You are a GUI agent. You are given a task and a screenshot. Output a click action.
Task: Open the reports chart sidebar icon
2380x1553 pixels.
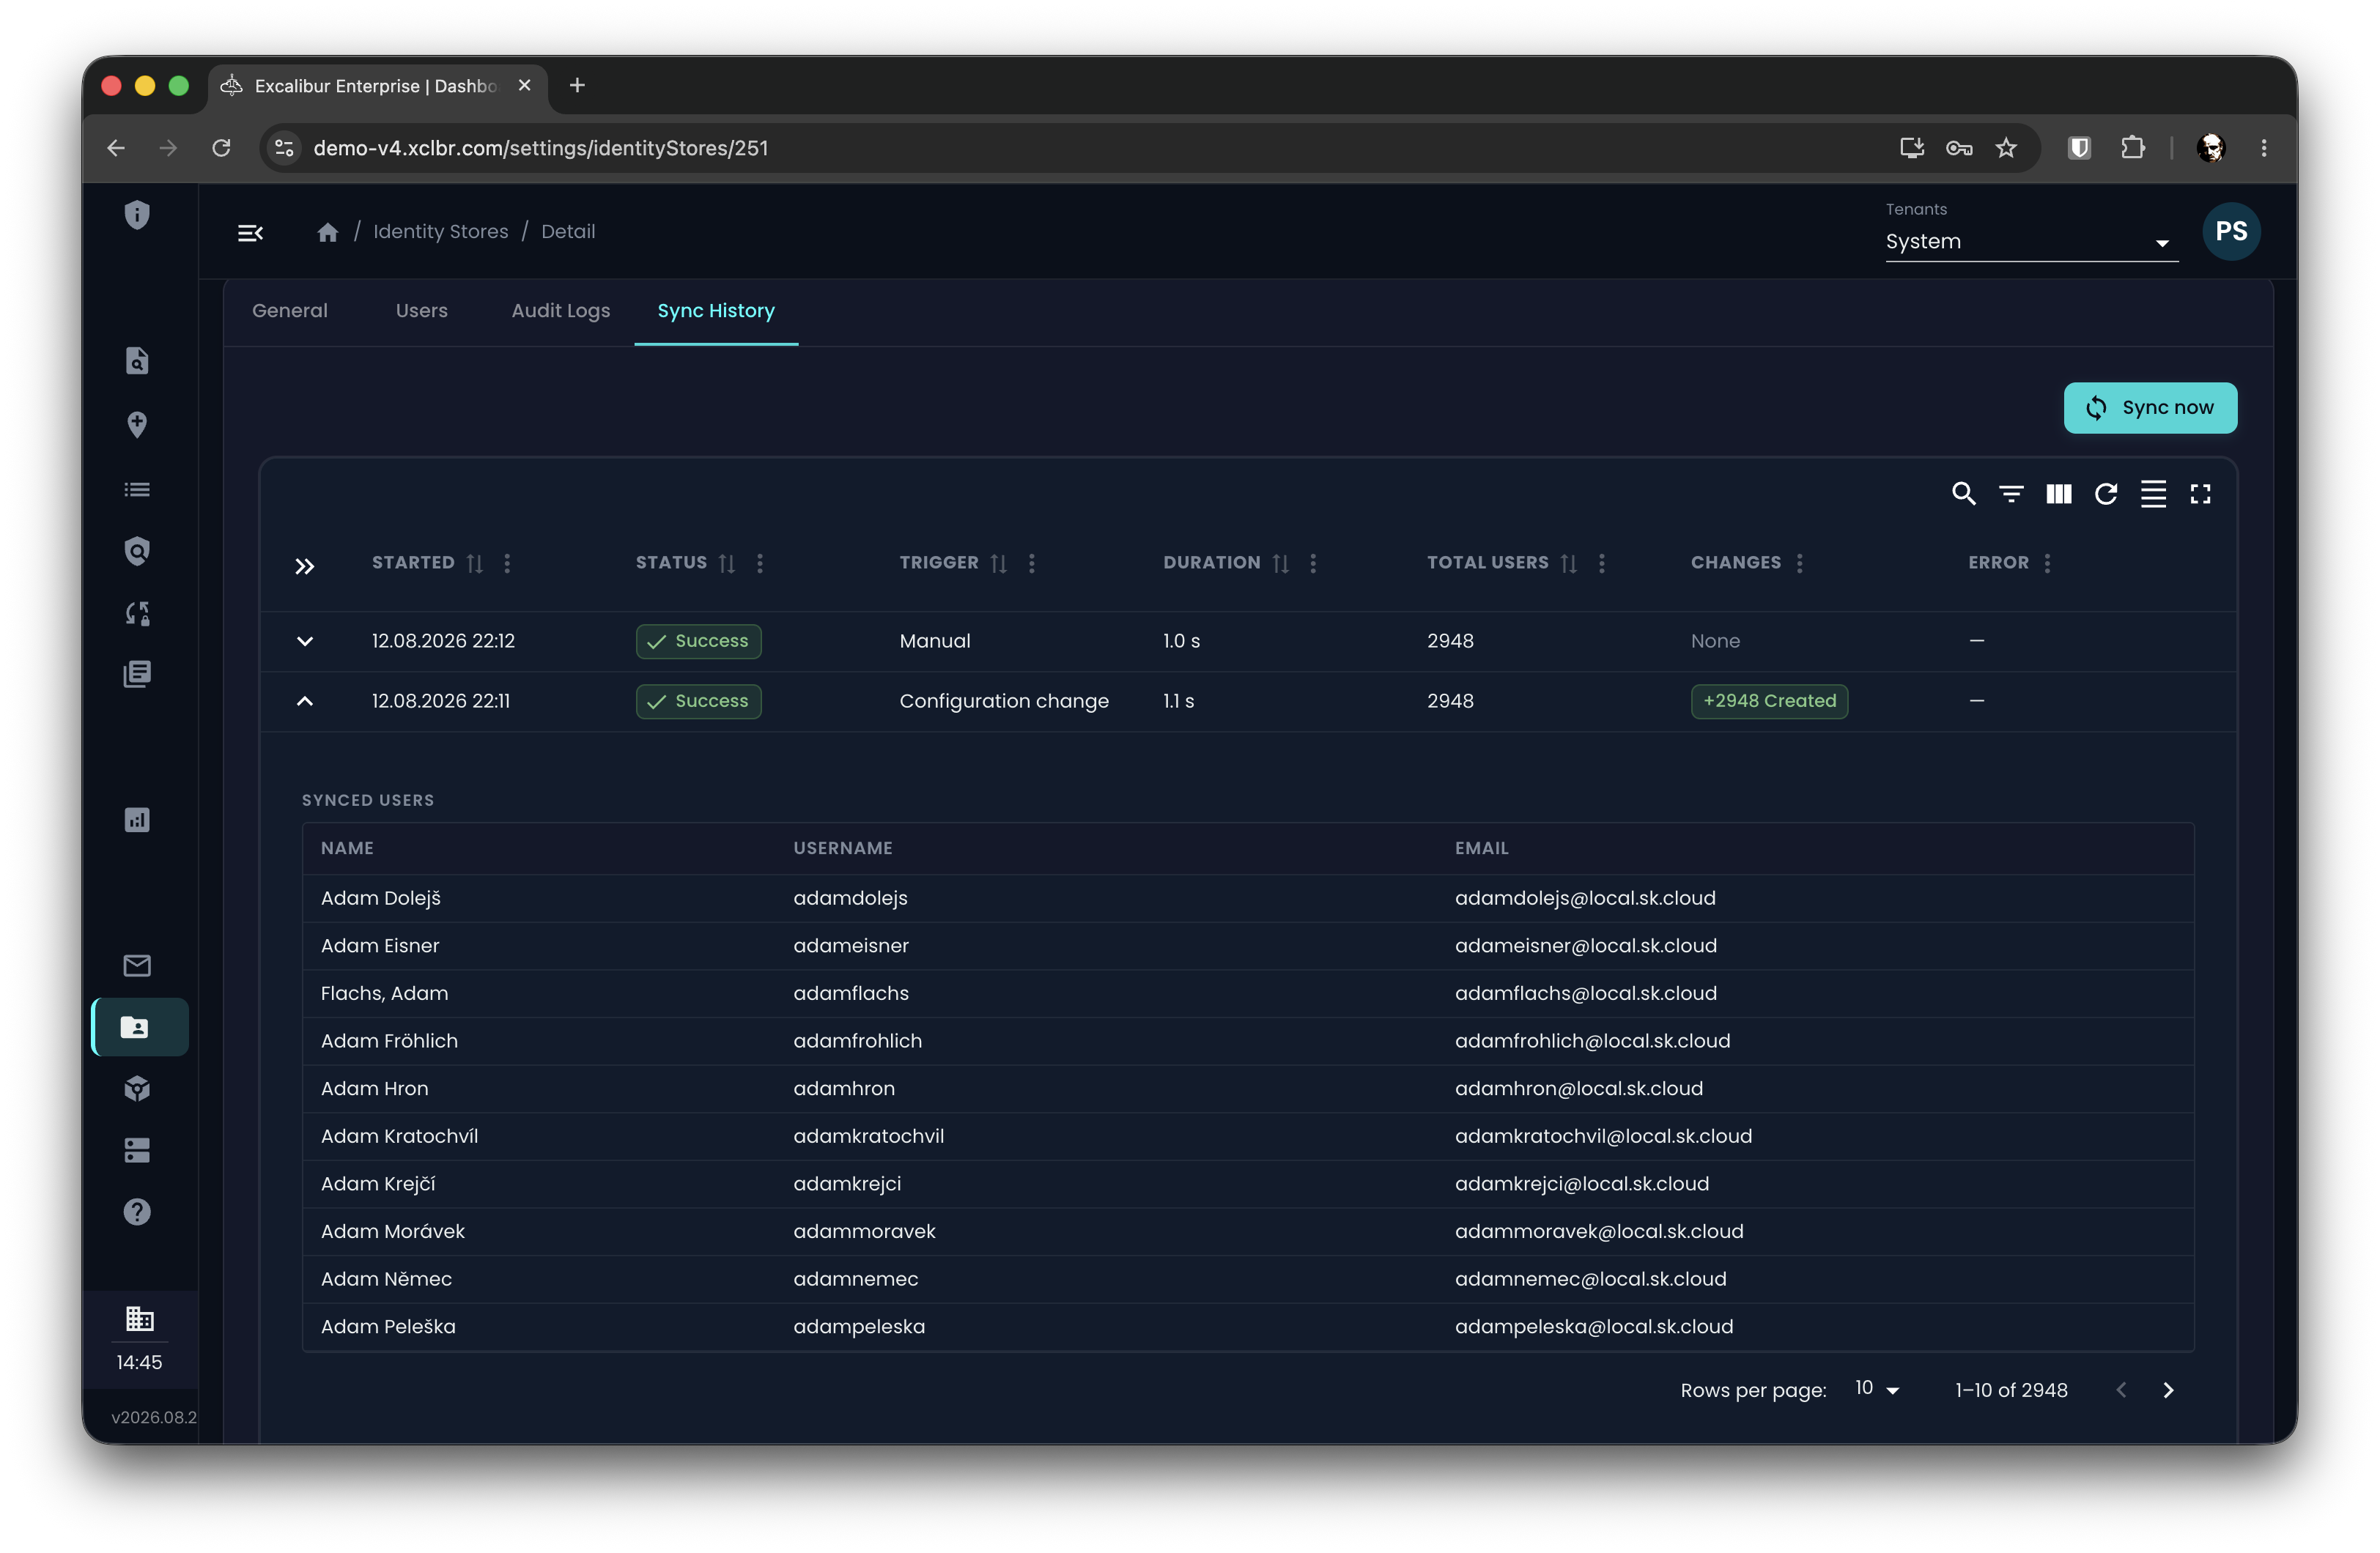click(137, 820)
